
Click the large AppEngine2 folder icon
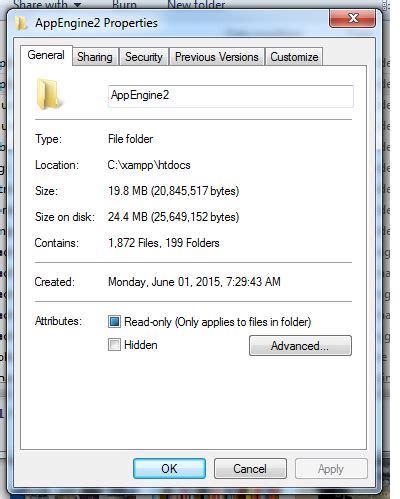(49, 94)
